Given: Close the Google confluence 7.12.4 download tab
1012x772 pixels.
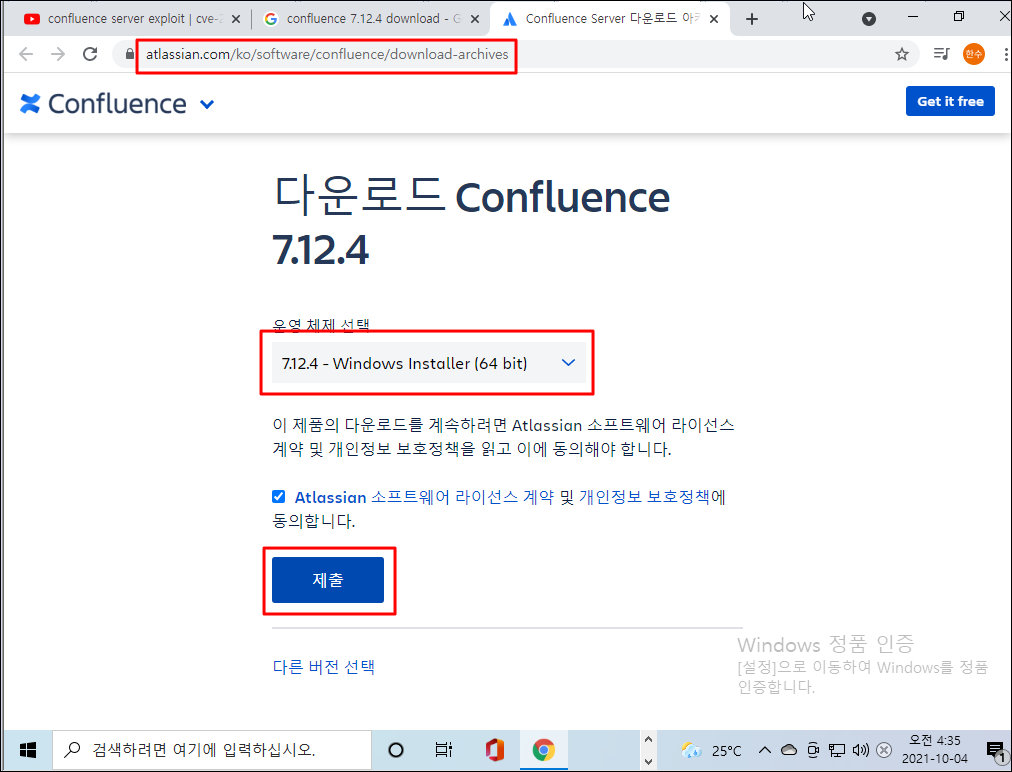Looking at the screenshot, I should pos(475,19).
